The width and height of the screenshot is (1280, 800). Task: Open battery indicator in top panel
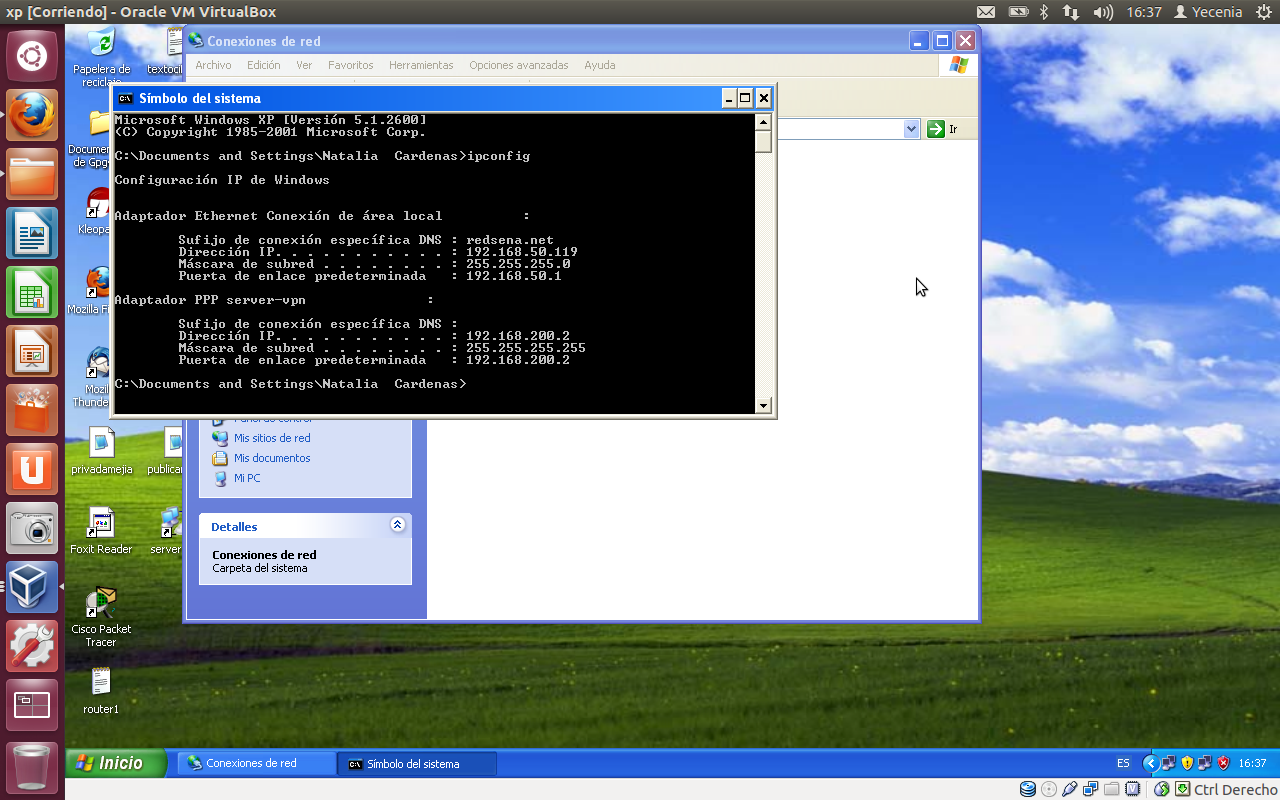click(1018, 12)
